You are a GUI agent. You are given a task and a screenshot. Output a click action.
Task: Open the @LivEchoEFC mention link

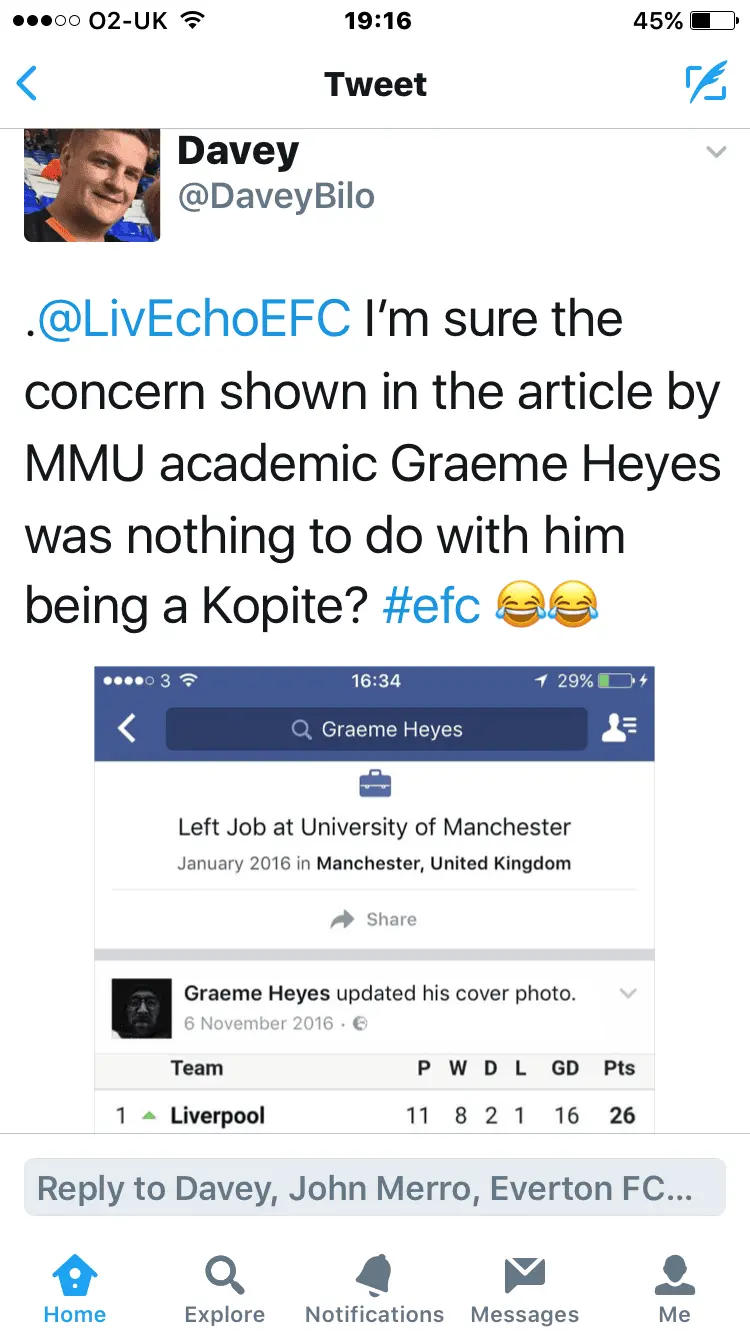196,320
